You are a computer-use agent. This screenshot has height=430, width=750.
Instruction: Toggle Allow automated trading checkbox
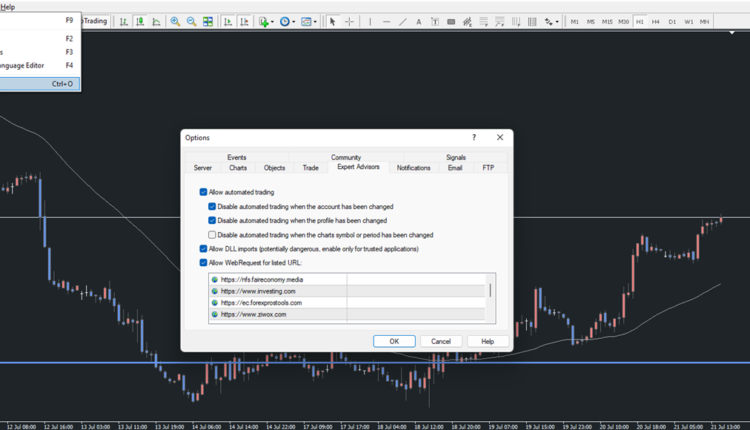pos(204,192)
